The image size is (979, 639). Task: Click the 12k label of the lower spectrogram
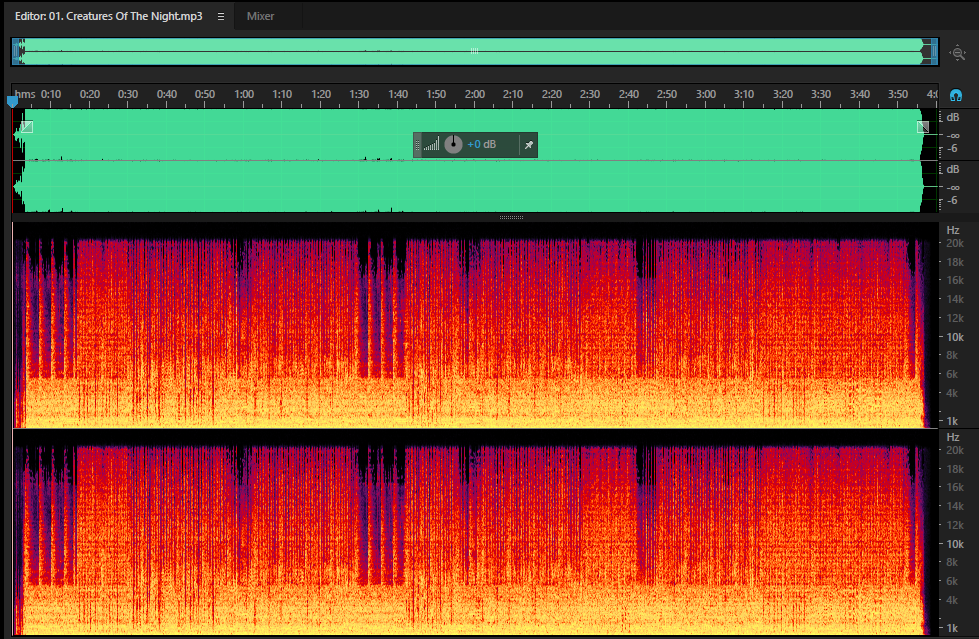click(x=955, y=525)
